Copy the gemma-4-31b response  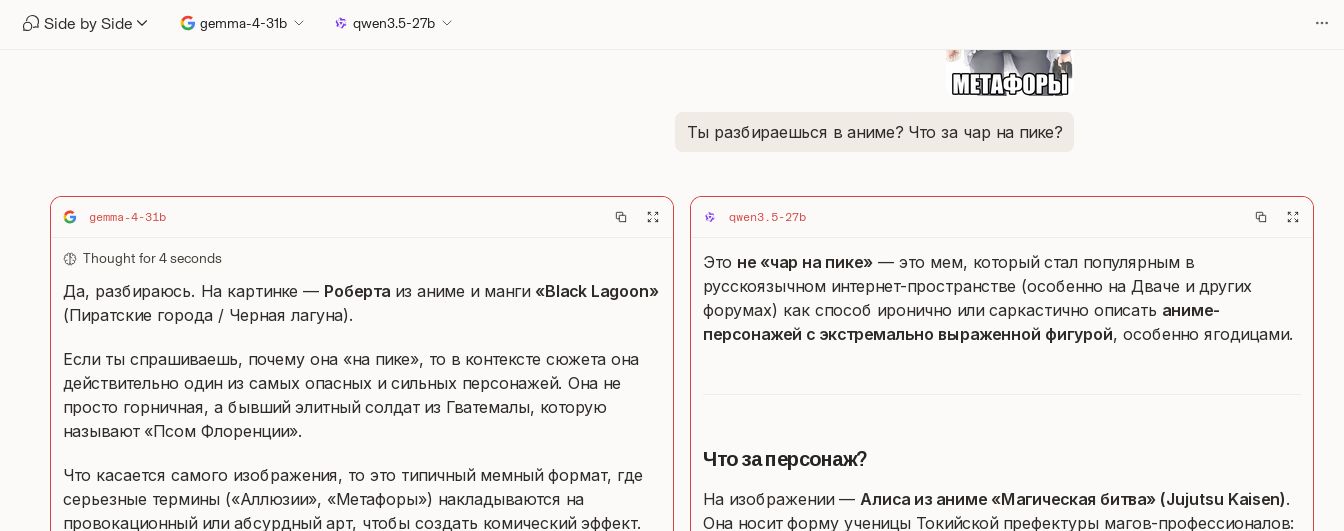coord(621,217)
